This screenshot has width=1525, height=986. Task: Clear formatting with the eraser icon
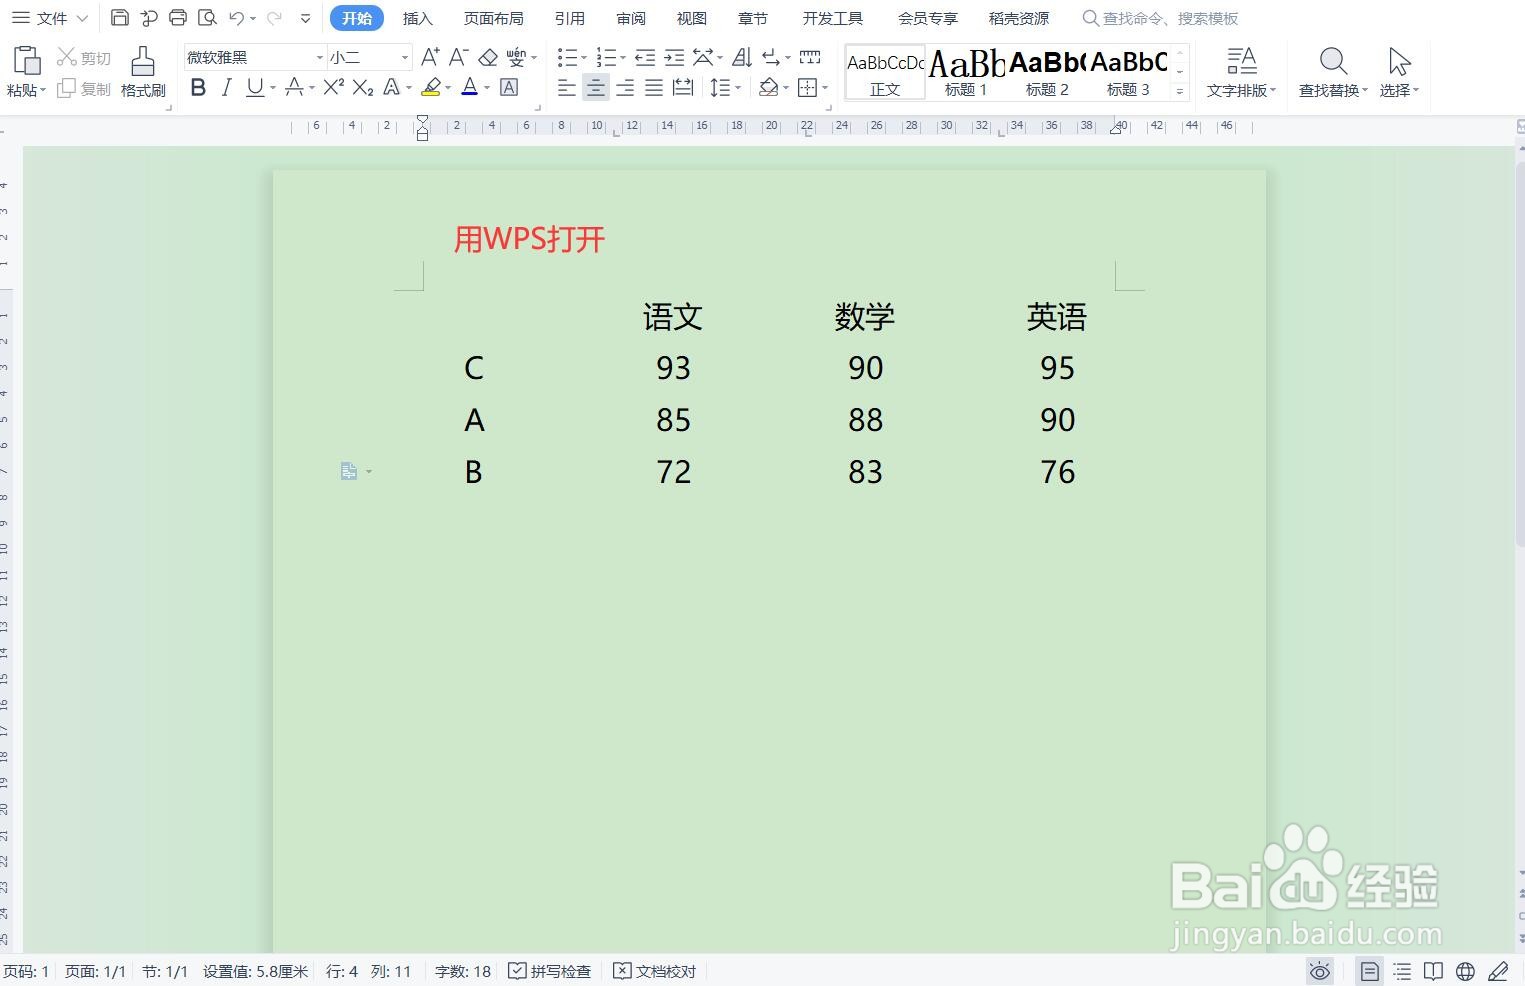point(488,57)
